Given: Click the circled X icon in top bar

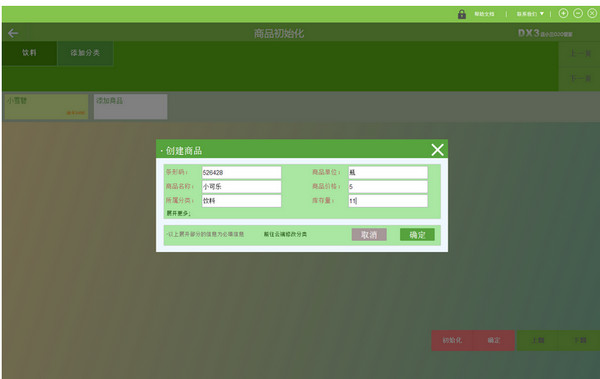Looking at the screenshot, I should tap(592, 13).
